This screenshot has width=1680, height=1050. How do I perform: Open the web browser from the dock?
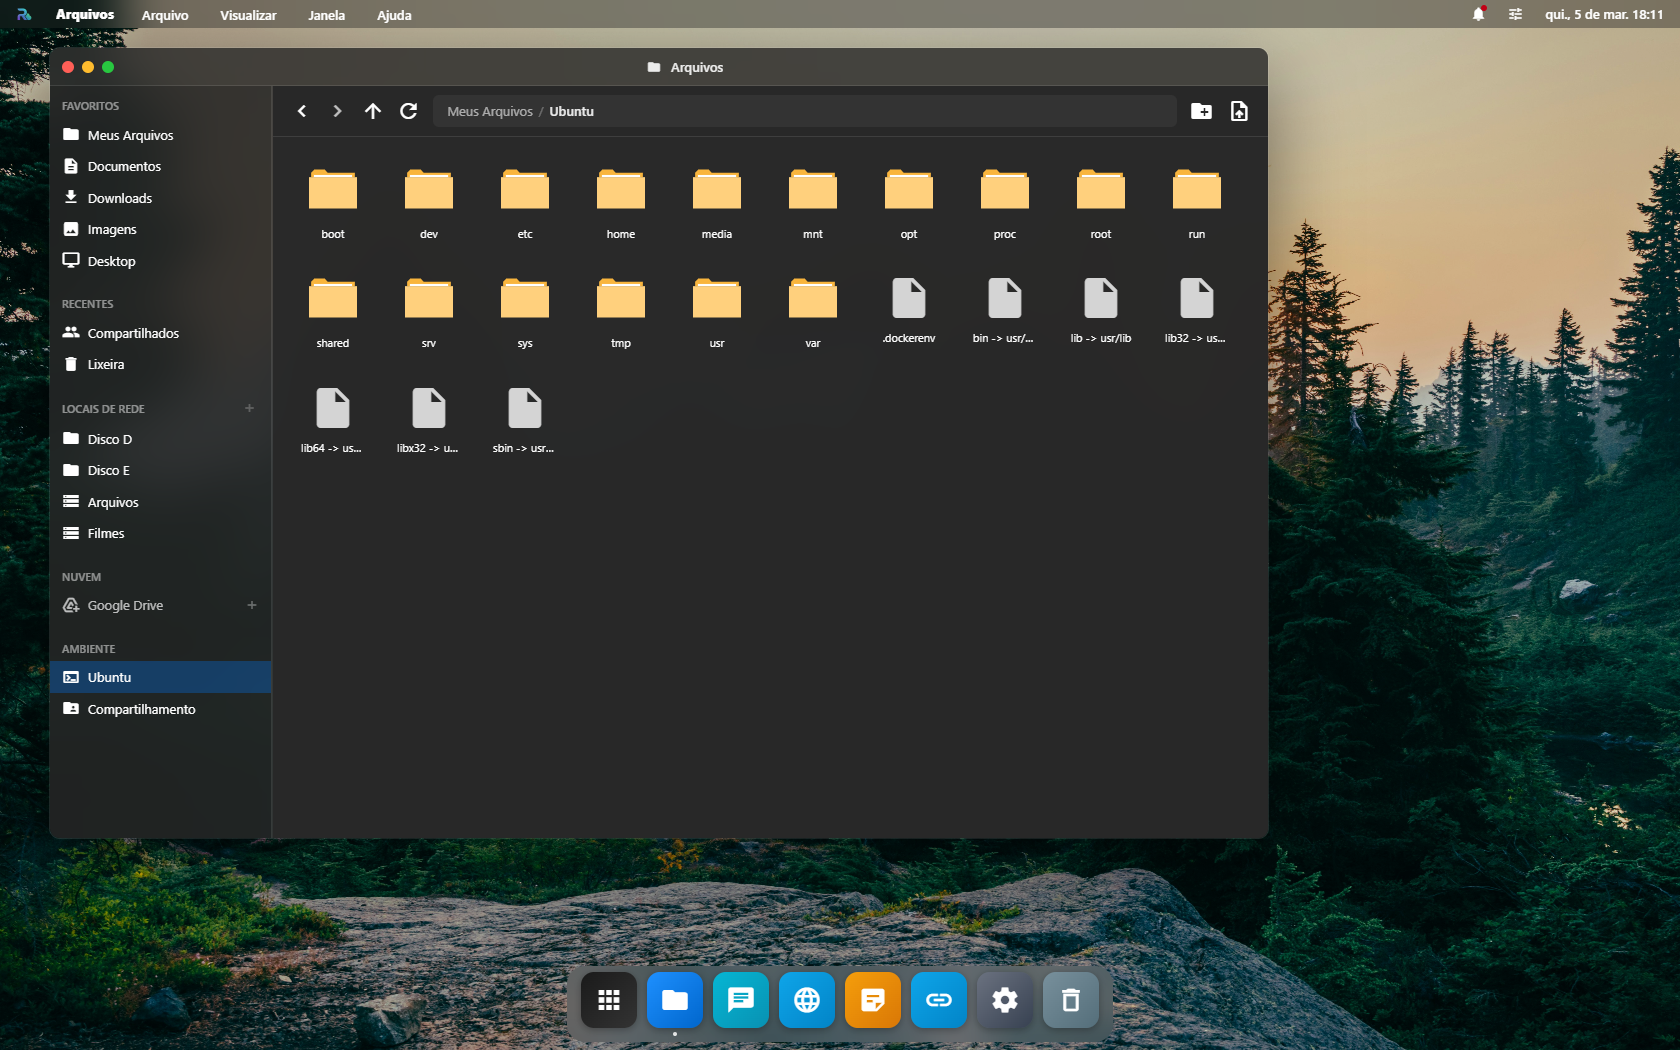[x=806, y=1000]
